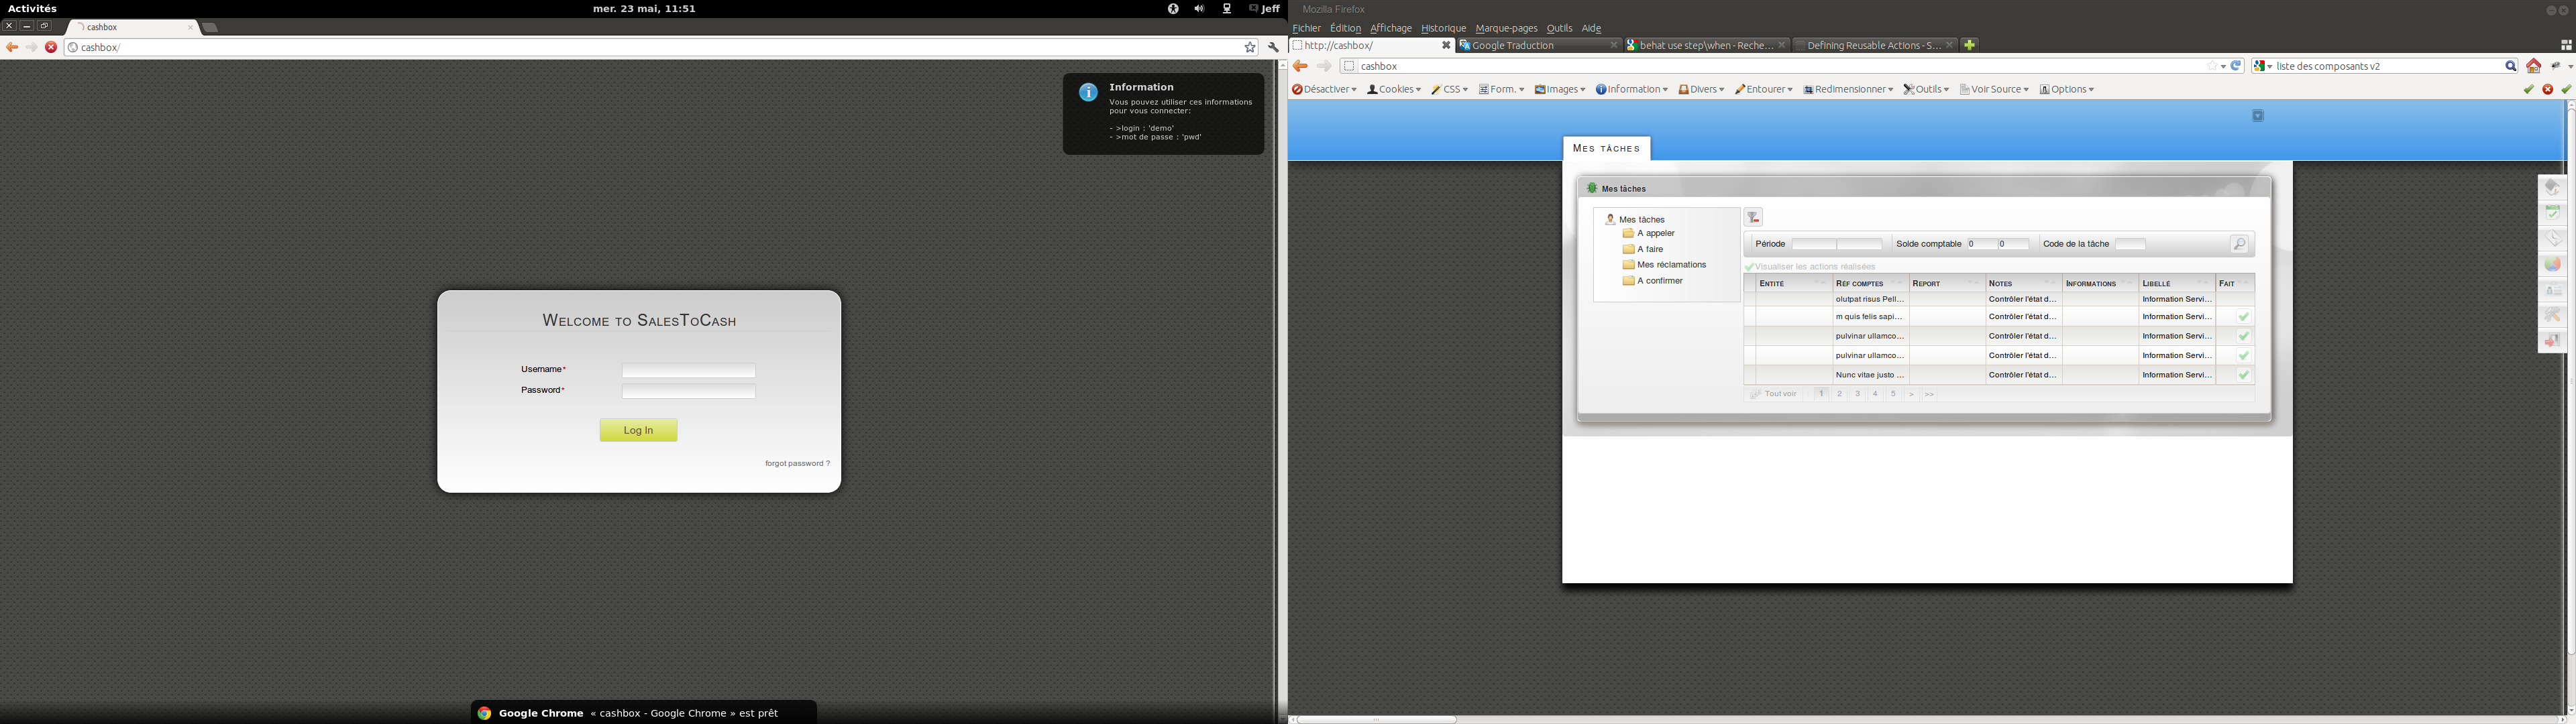Open the pie chart sidebar icon

pyautogui.click(x=2552, y=265)
